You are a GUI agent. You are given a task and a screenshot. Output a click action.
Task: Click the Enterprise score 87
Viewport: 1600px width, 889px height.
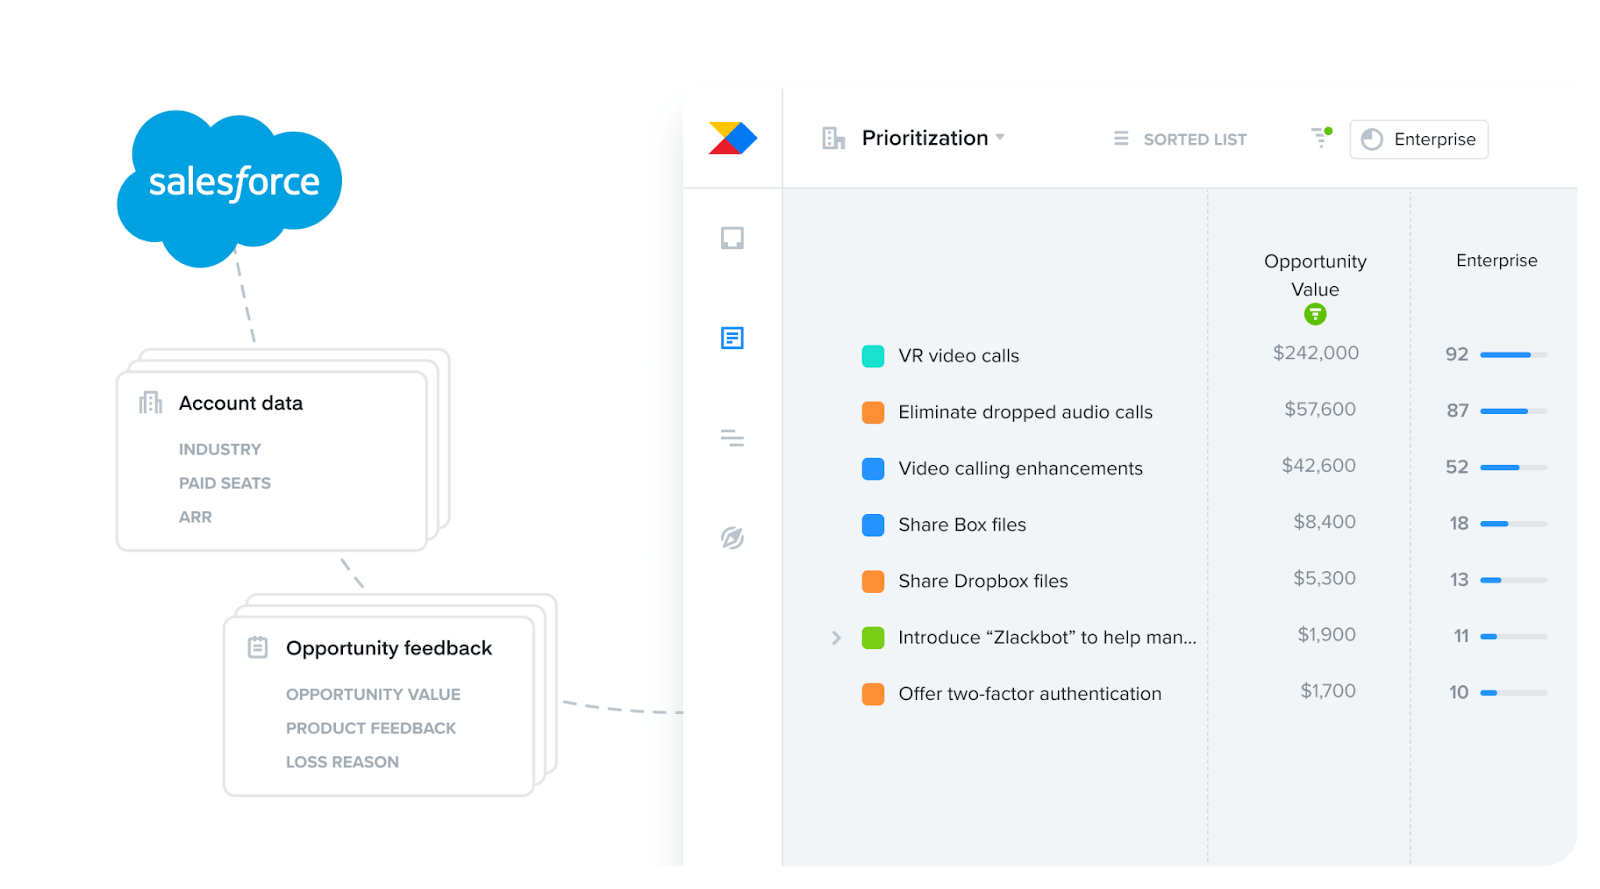[1458, 411]
